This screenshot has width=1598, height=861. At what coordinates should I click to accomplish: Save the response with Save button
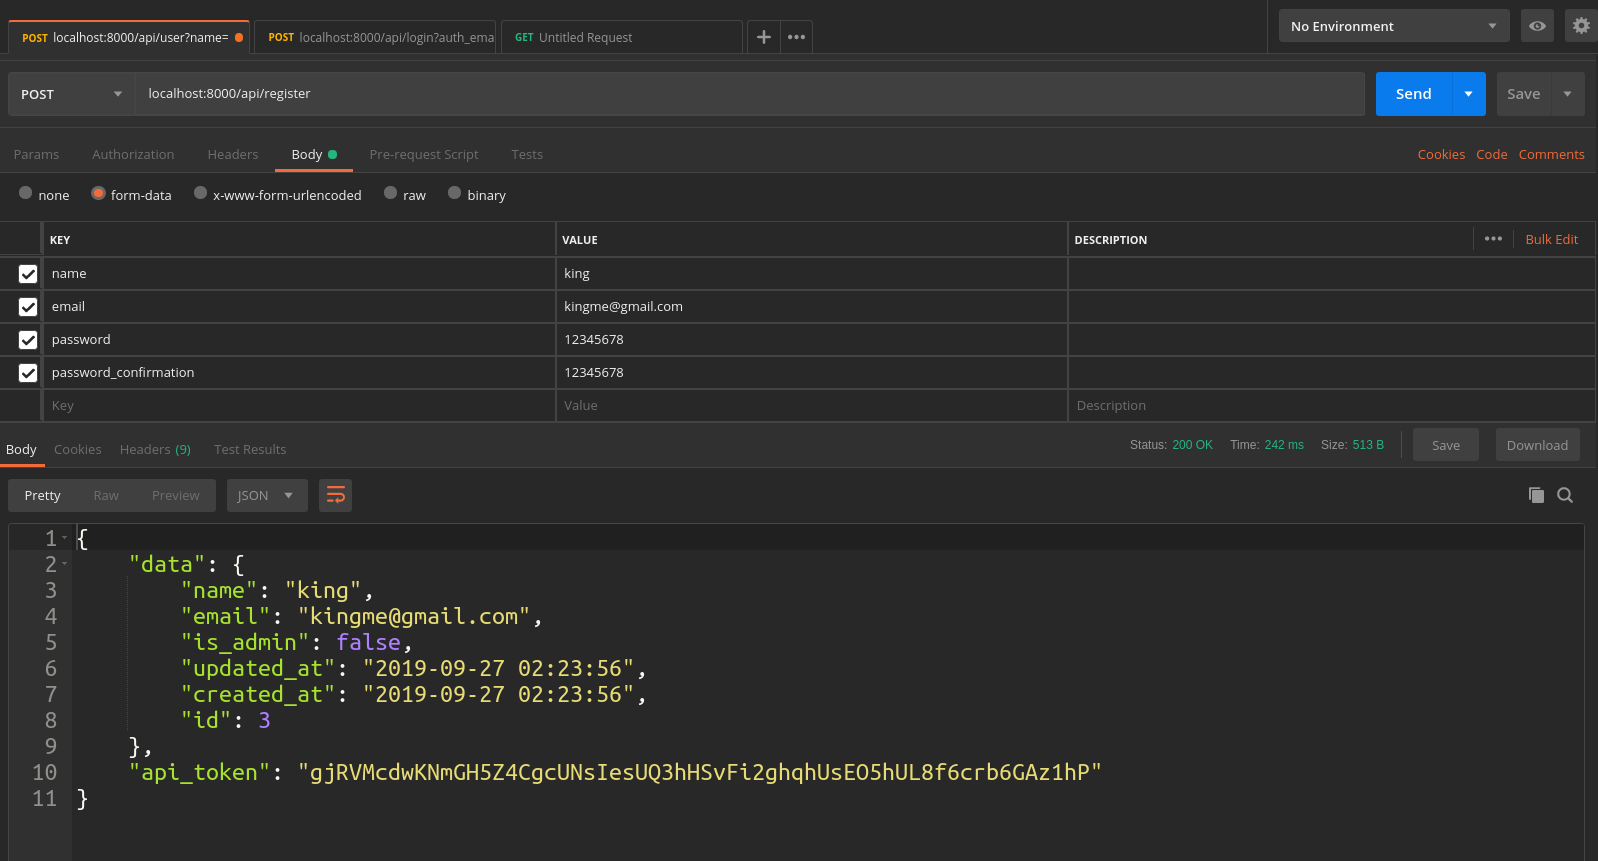[x=1446, y=445]
